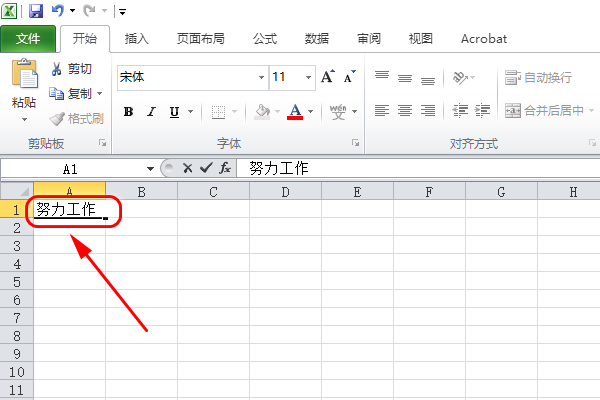The image size is (600, 400).
Task: Open the 数据 tab
Action: 316,39
